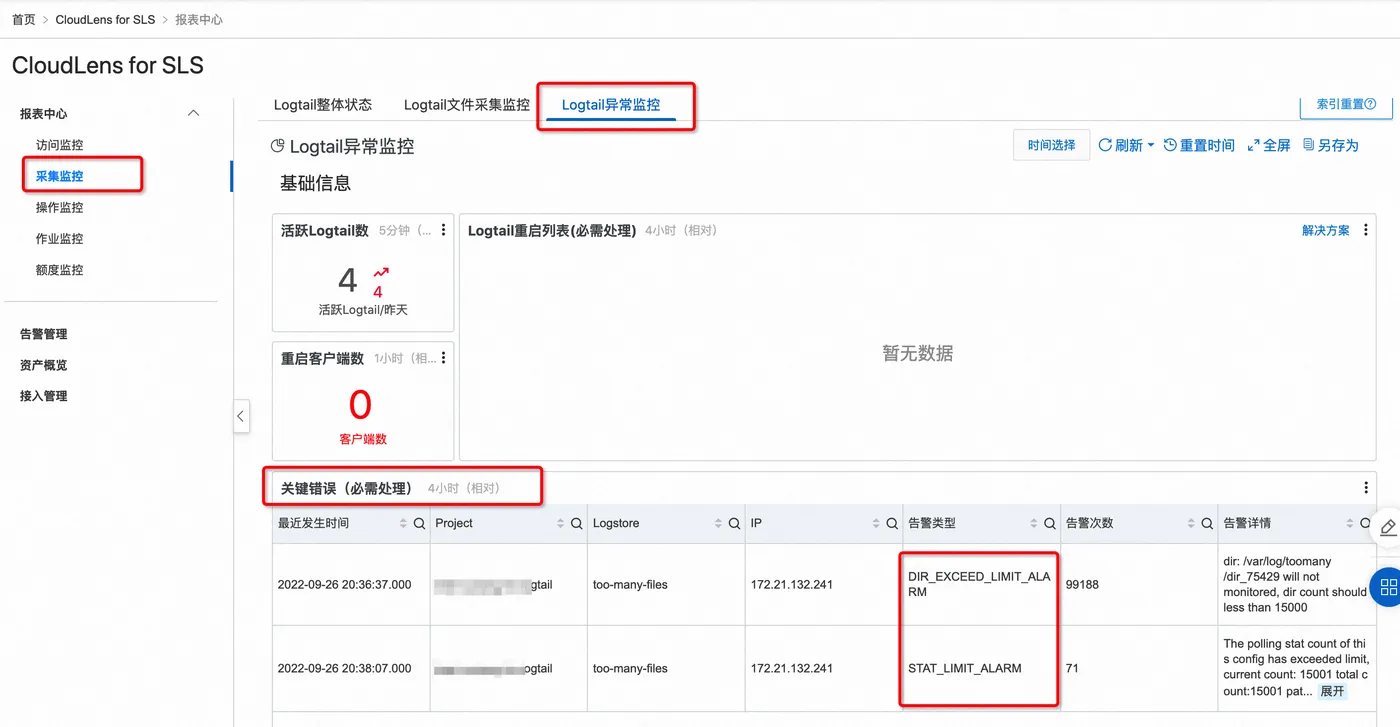1400x727 pixels.
Task: Open the 重启客户端数 card more-options menu
Action: point(444,358)
